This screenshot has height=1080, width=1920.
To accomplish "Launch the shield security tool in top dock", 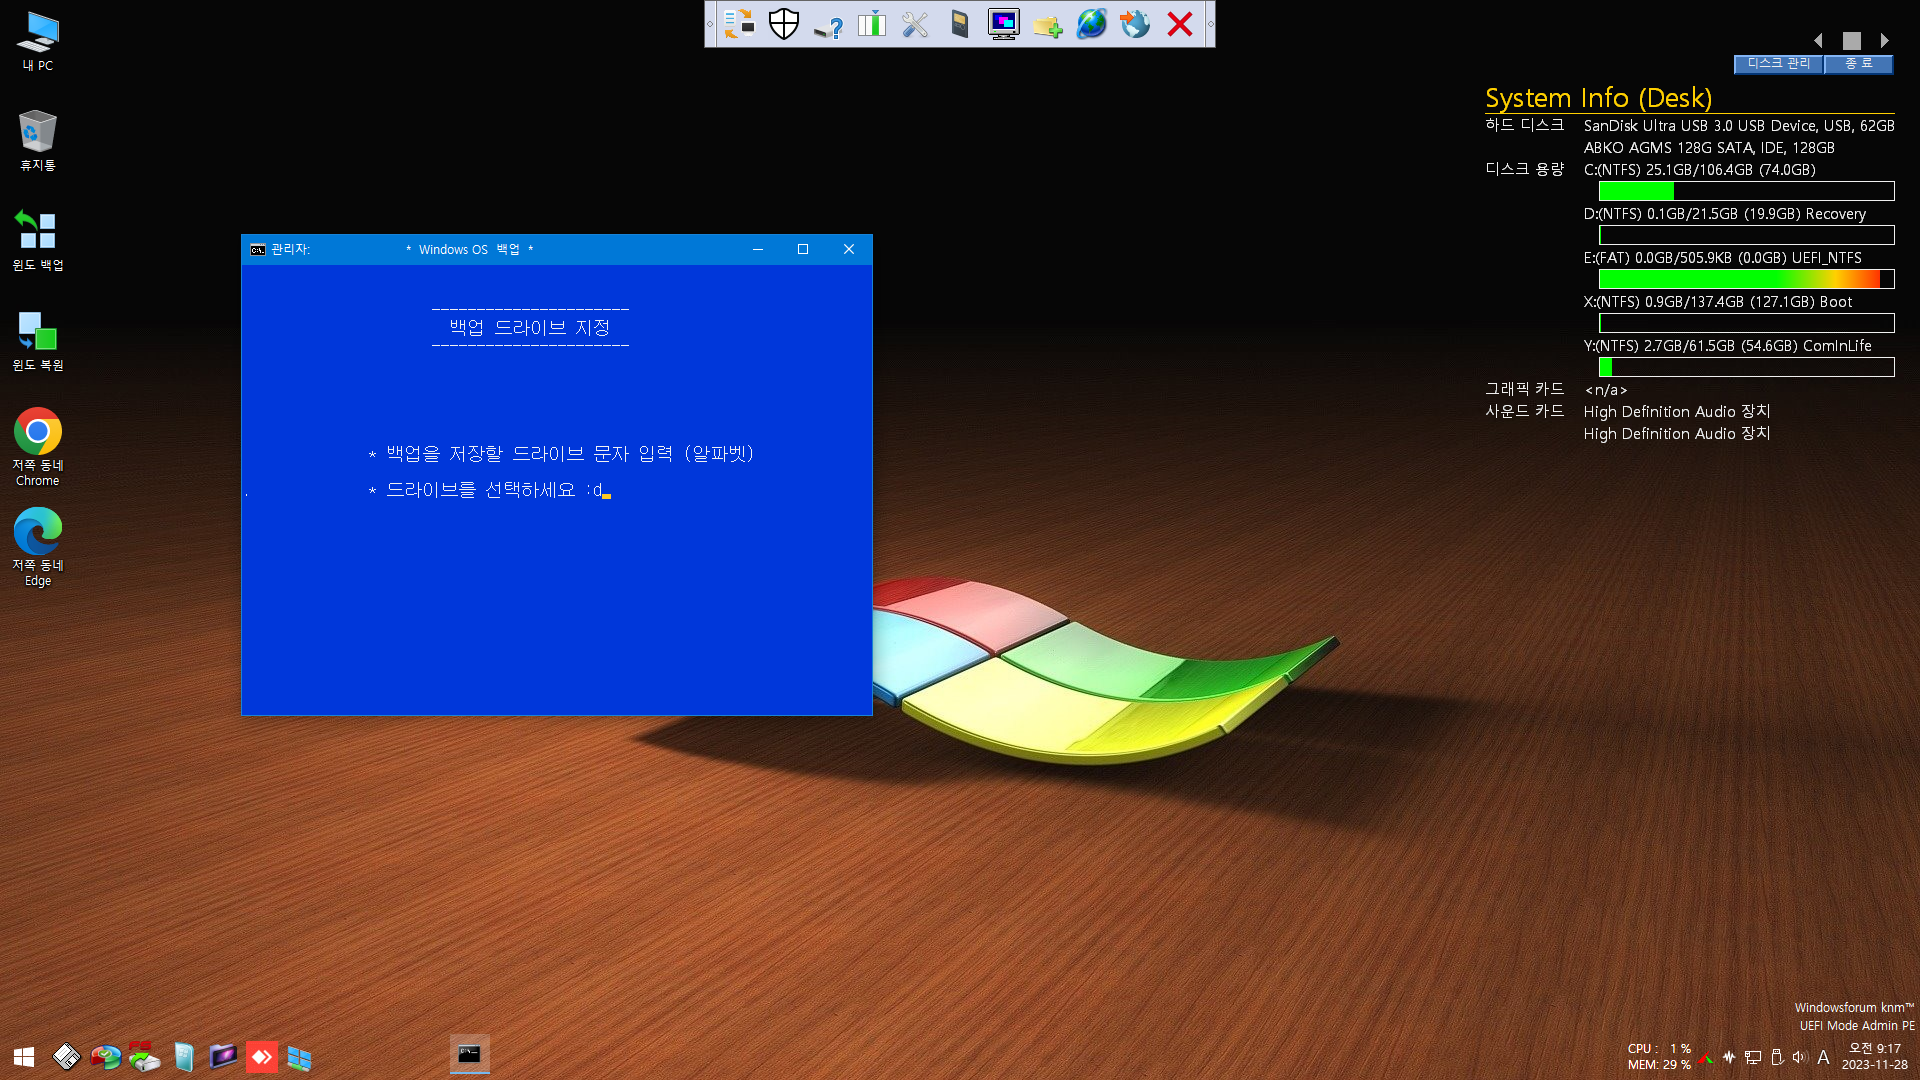I will (784, 24).
